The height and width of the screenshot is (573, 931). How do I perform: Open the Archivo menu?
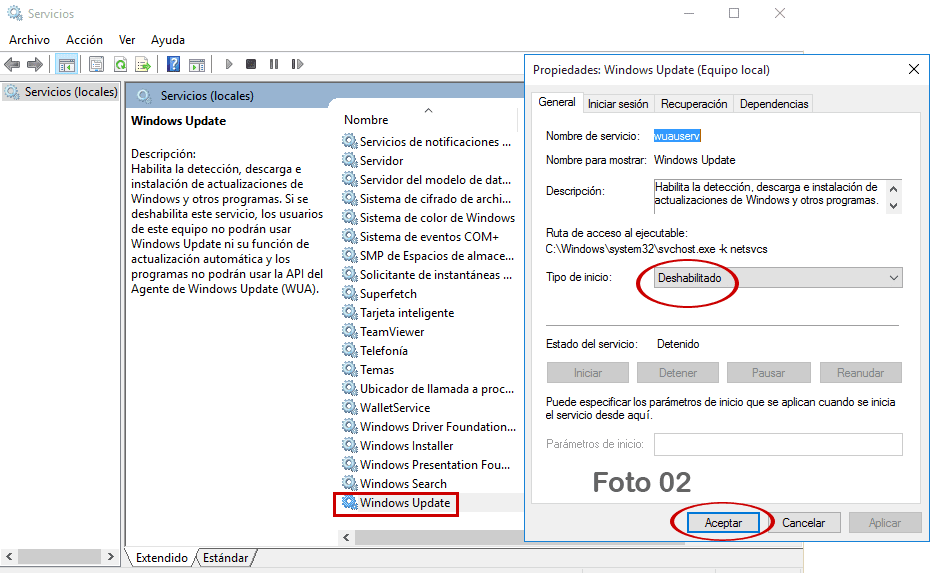[x=29, y=40]
